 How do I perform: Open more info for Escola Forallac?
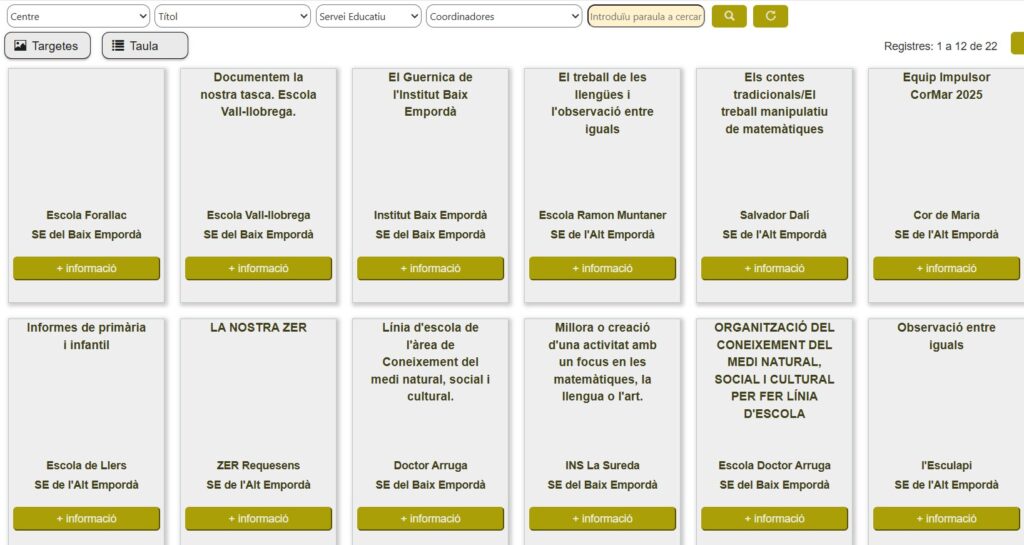coord(86,268)
